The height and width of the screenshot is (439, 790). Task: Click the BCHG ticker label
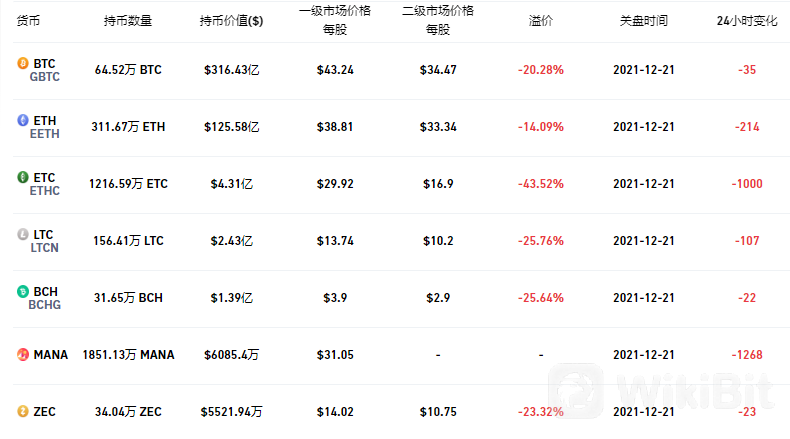[x=44, y=304]
